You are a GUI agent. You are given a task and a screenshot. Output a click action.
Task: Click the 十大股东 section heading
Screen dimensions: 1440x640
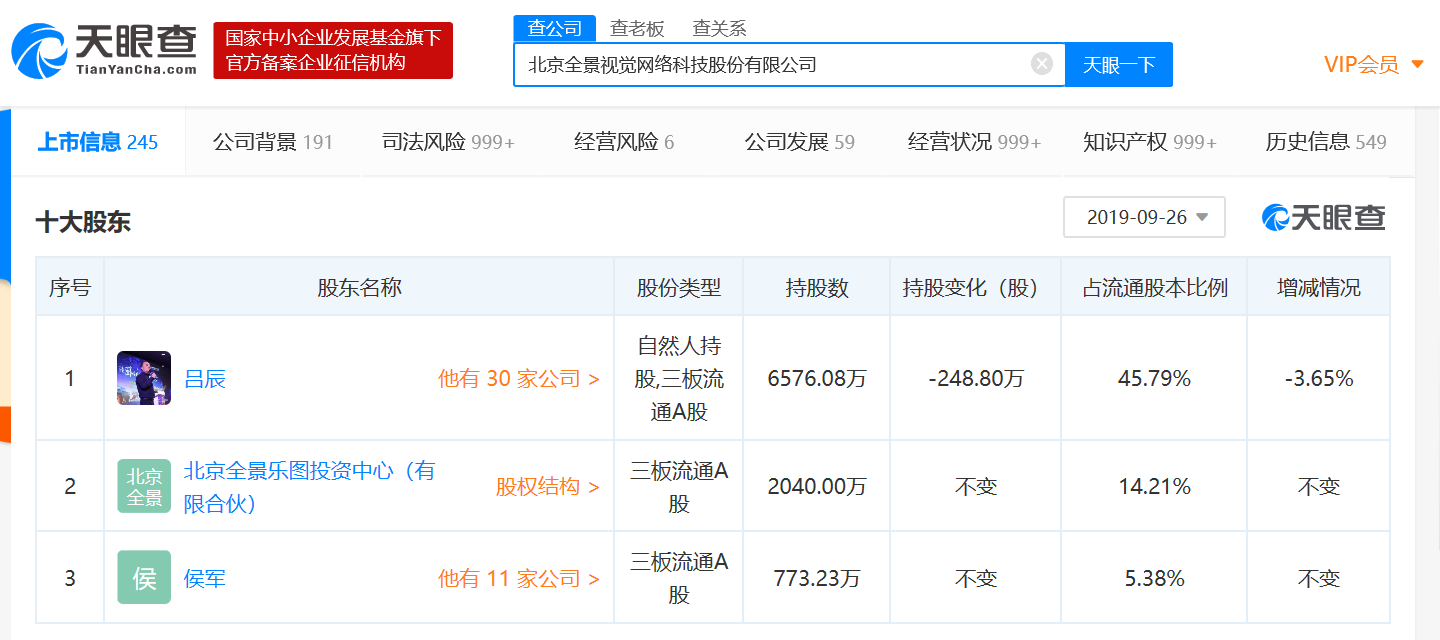[x=83, y=222]
